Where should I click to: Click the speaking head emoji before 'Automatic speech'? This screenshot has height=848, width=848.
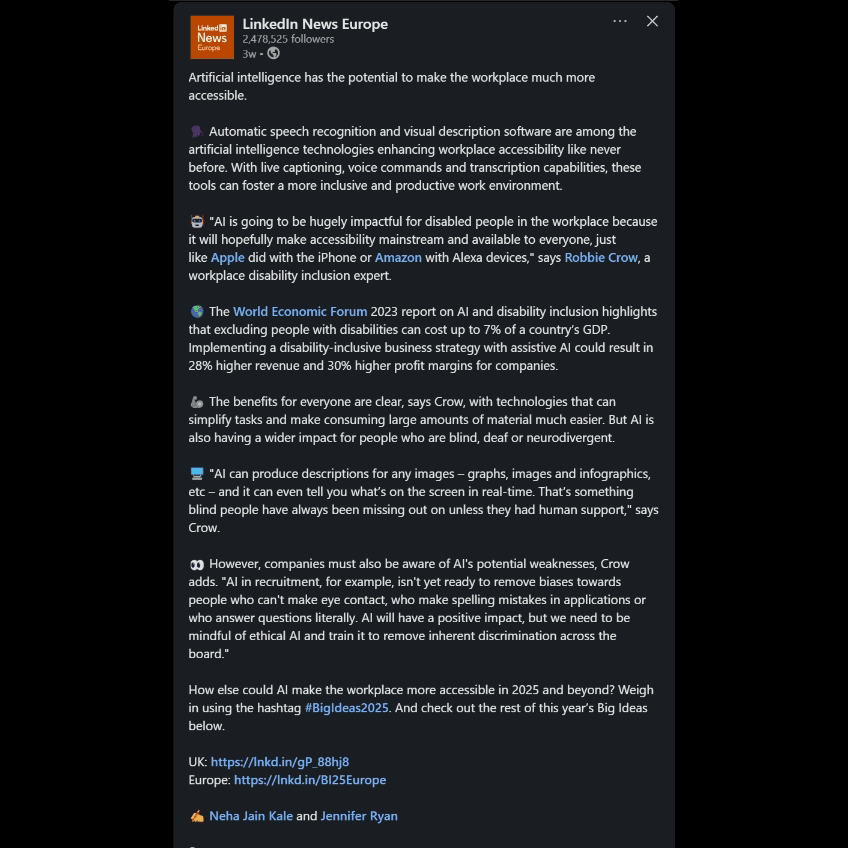(197, 131)
